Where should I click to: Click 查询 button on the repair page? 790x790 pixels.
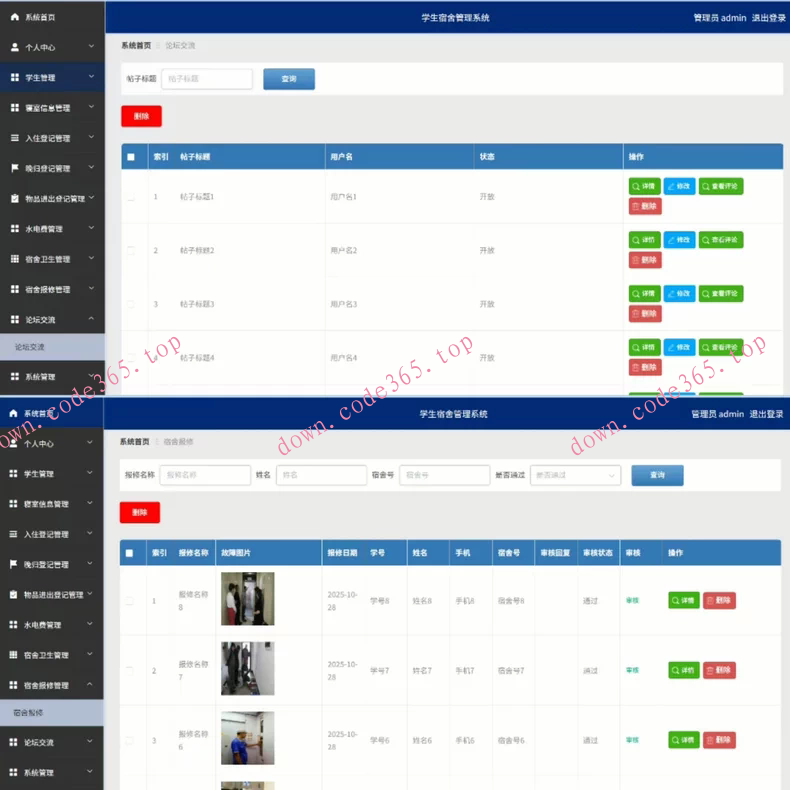click(x=657, y=475)
